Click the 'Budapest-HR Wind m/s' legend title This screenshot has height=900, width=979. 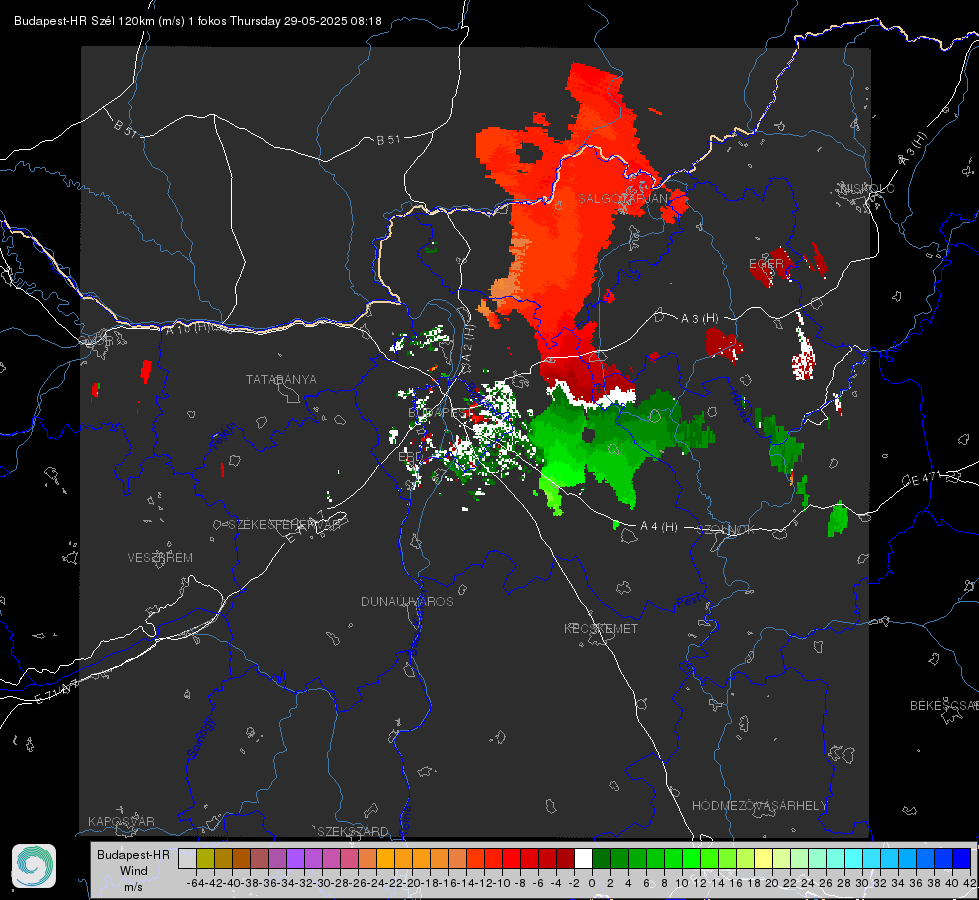pyautogui.click(x=133, y=870)
